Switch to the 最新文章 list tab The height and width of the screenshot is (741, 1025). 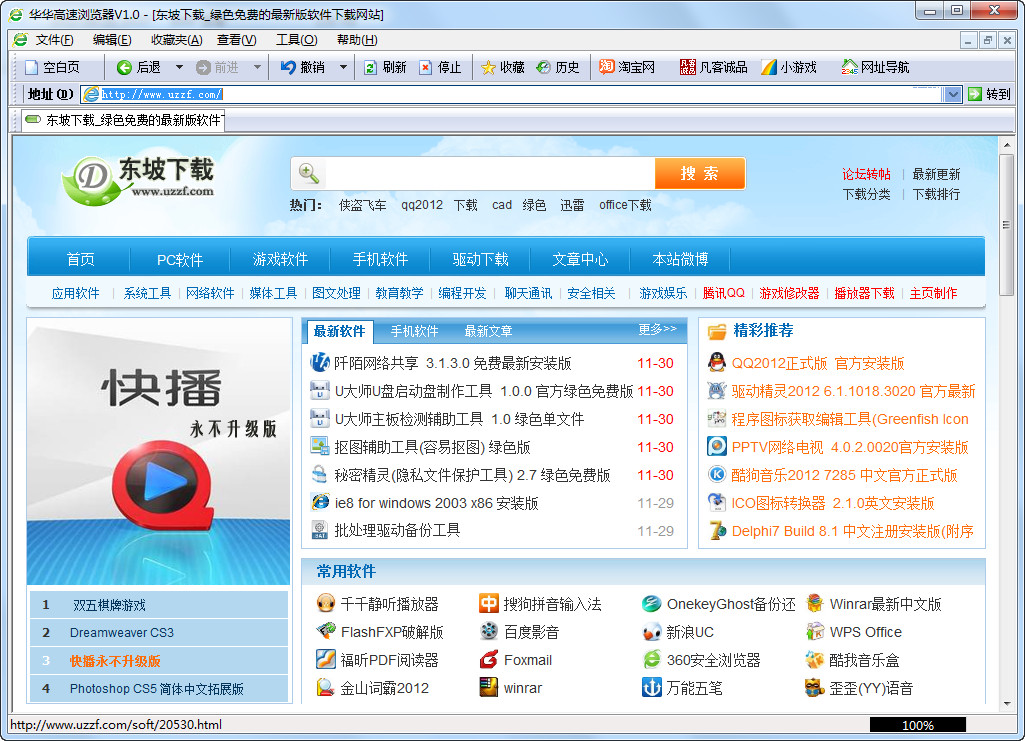coord(488,331)
